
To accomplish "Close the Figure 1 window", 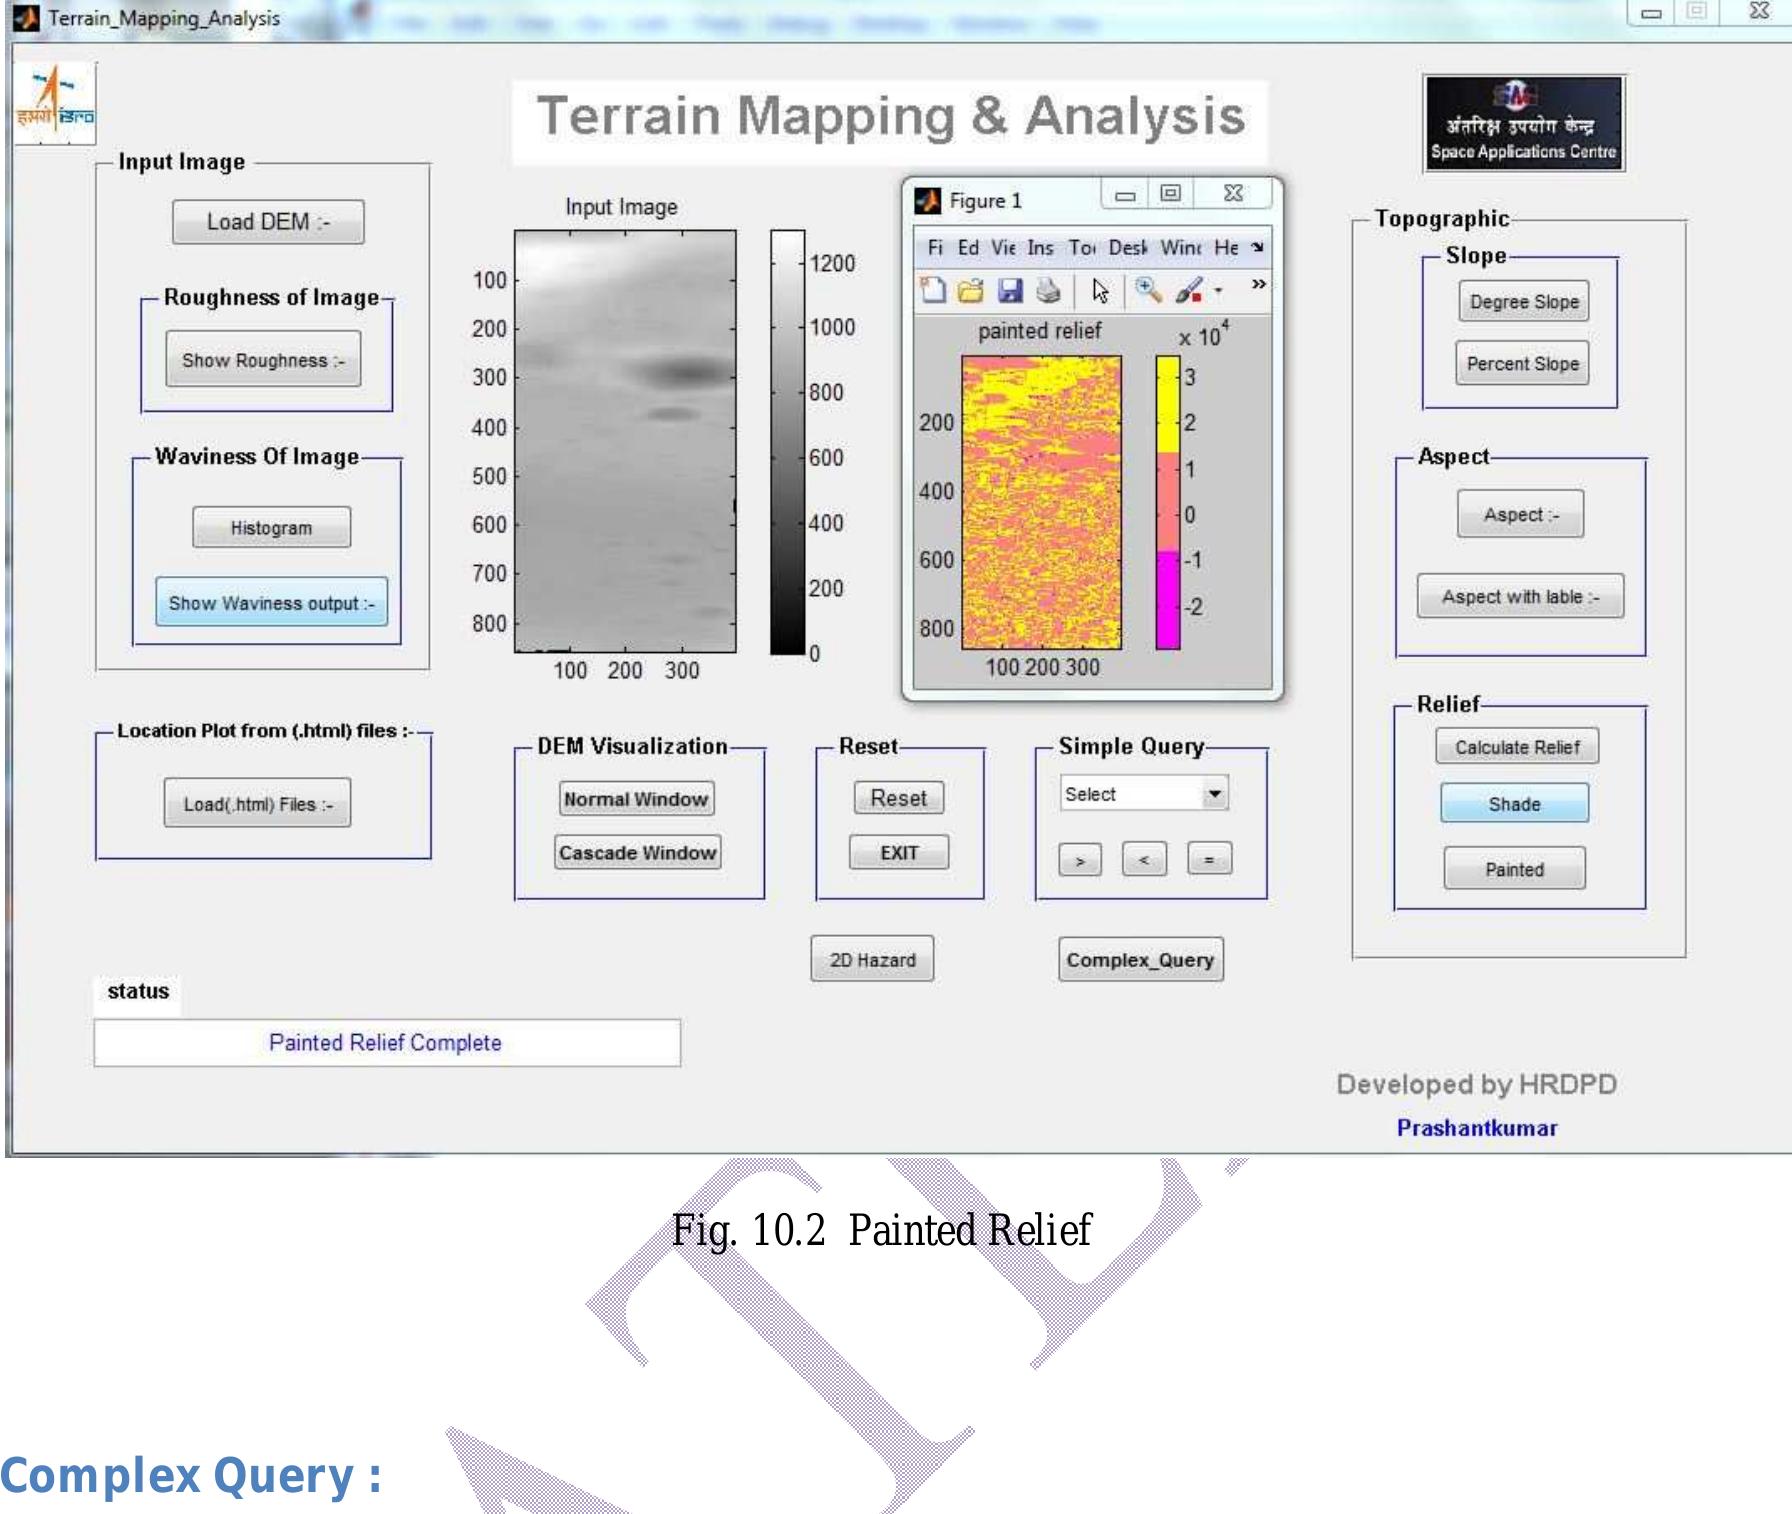I will 1232,194.
